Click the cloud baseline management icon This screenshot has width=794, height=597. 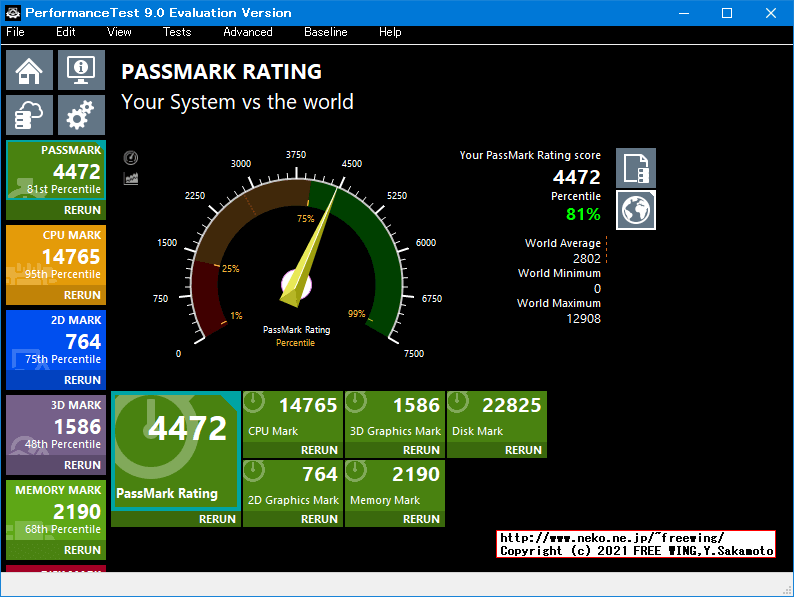[30, 115]
